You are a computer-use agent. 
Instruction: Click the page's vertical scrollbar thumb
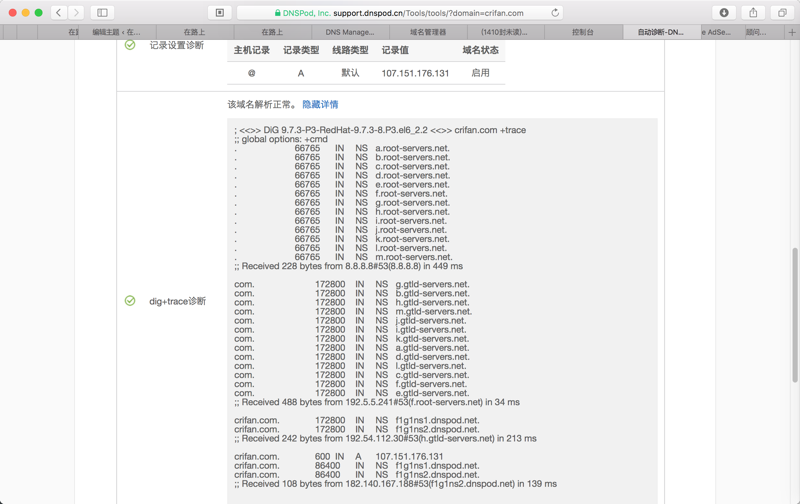coord(795,315)
